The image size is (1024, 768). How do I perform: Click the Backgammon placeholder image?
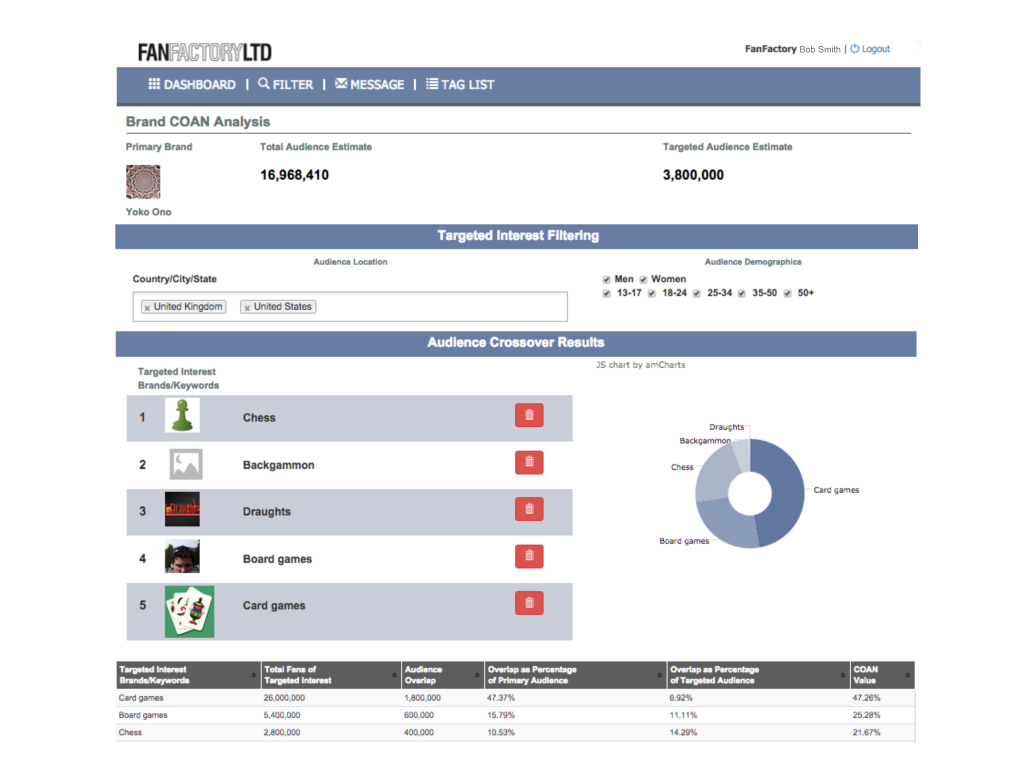pyautogui.click(x=186, y=464)
